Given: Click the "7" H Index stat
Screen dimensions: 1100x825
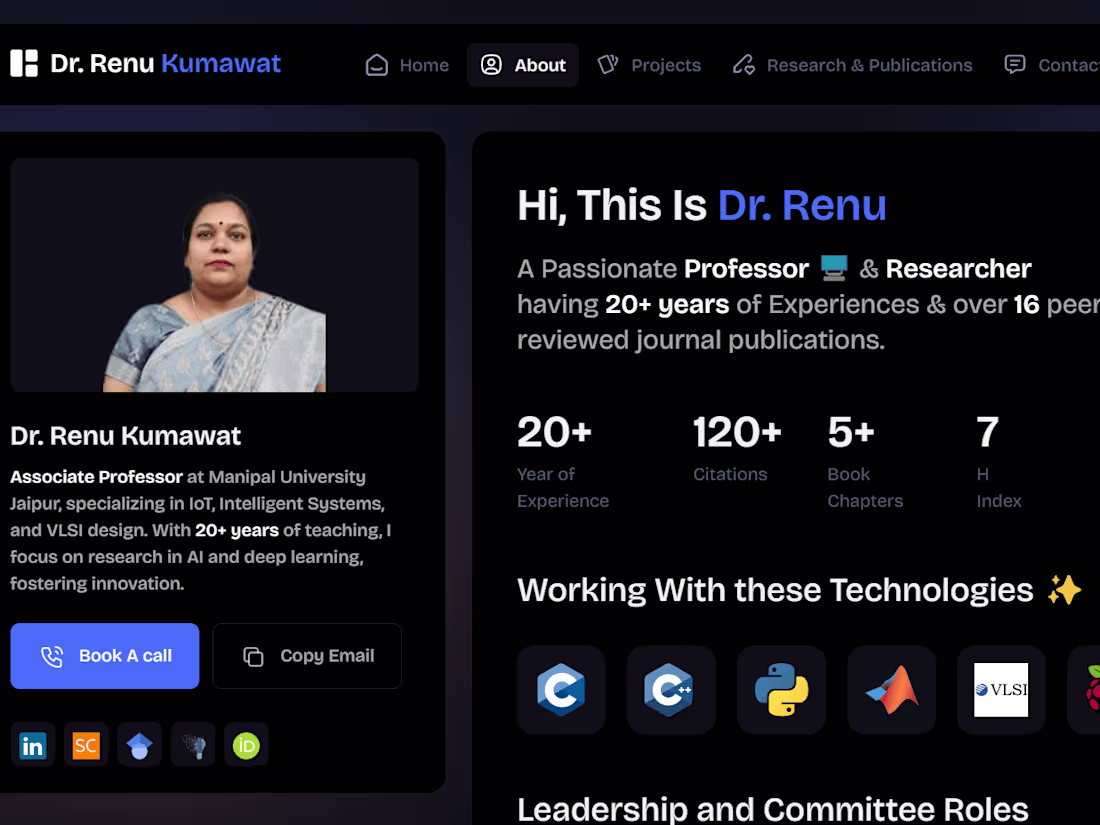Looking at the screenshot, I should [x=988, y=432].
